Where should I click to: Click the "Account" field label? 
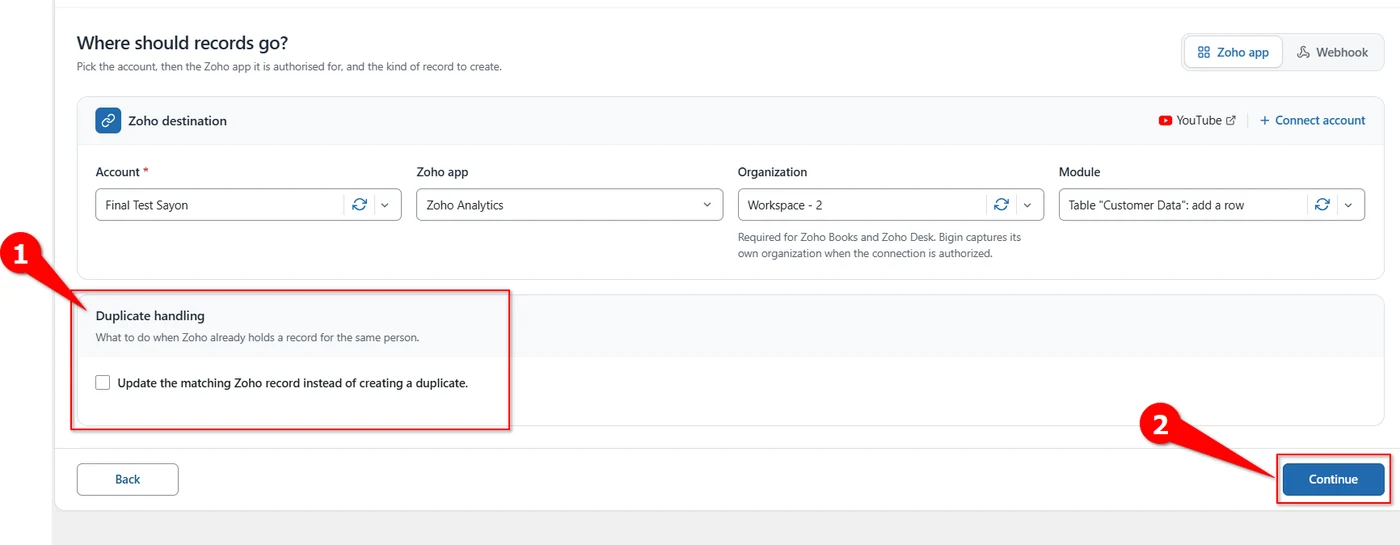[122, 172]
